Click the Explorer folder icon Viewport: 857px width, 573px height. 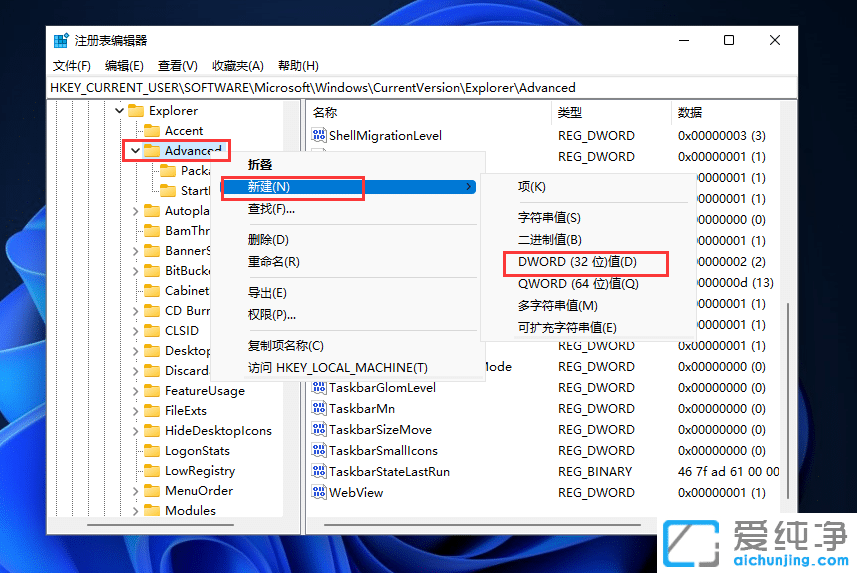point(136,110)
